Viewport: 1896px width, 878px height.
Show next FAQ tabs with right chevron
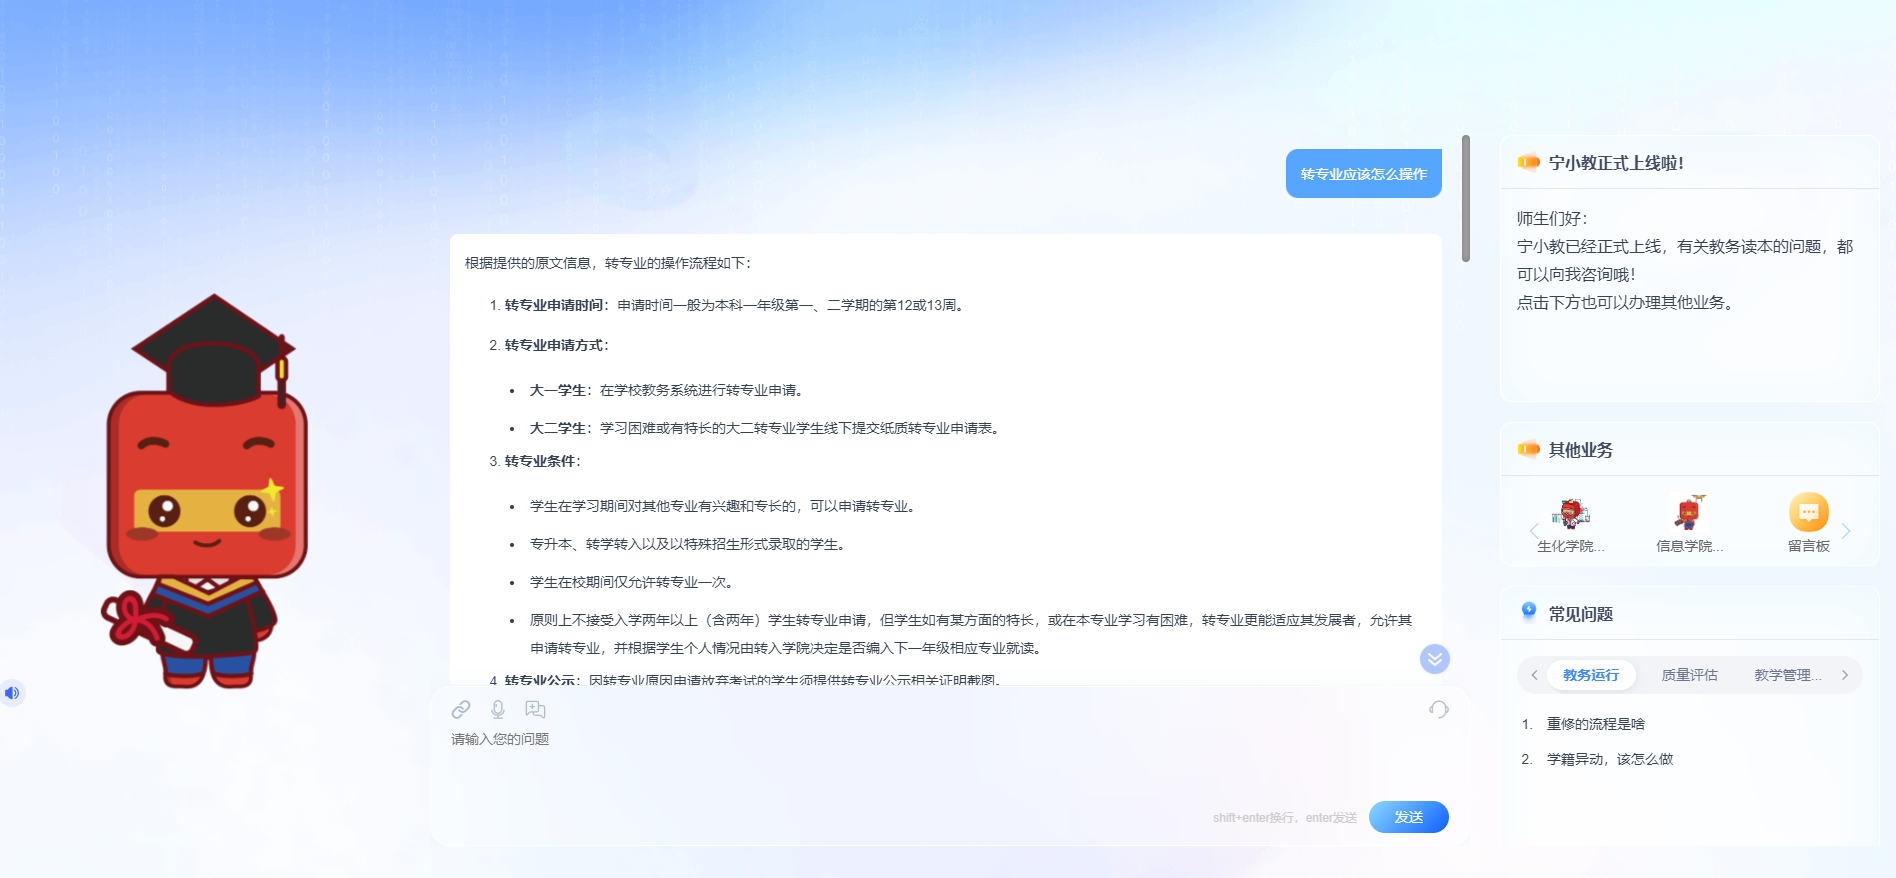point(1845,675)
